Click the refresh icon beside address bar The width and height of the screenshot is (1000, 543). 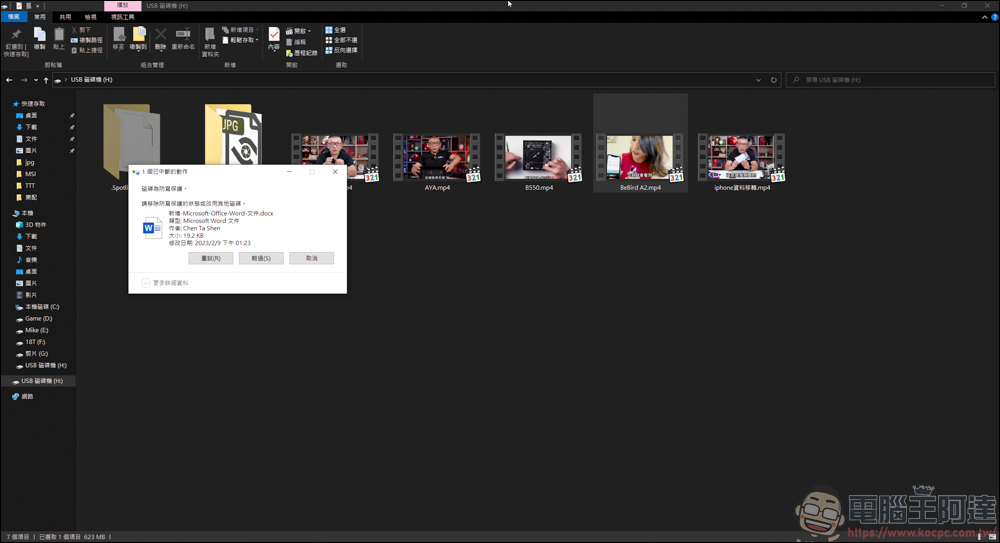[773, 80]
